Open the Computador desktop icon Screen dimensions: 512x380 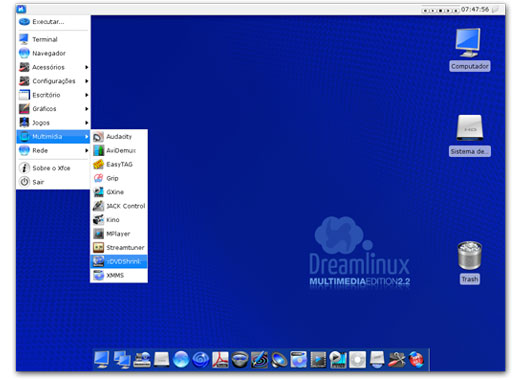469,49
